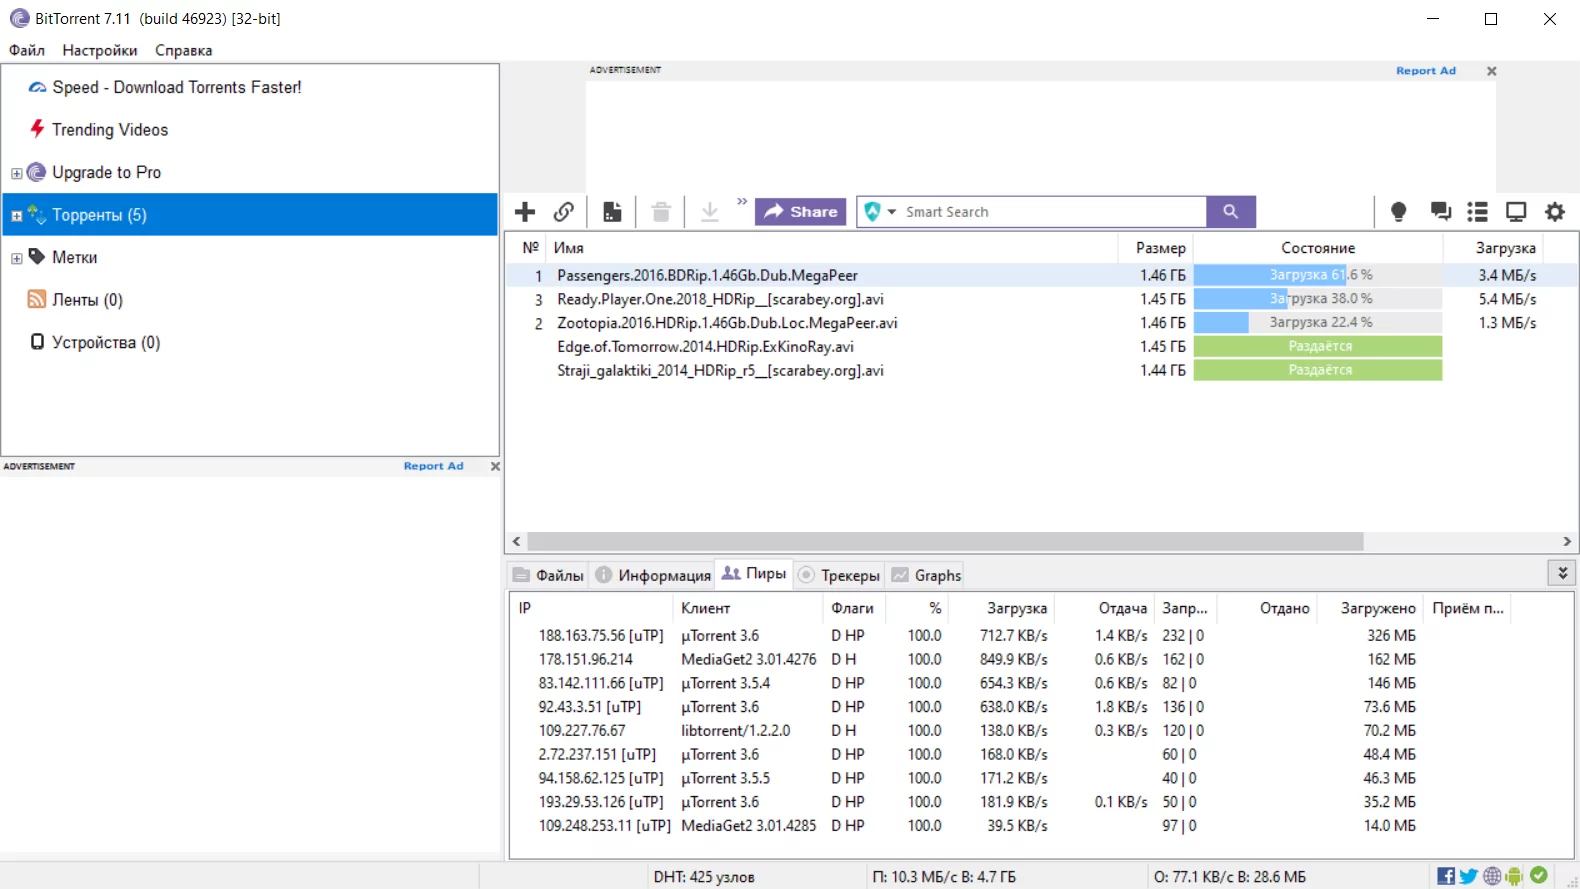1580x889 pixels.
Task: Click the Start Download arrow icon
Action: pos(710,212)
